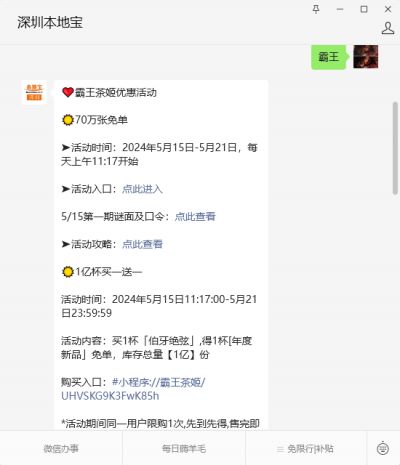Open the account profile icon
Image resolution: width=400 pixels, height=465 pixels.
coord(388,28)
